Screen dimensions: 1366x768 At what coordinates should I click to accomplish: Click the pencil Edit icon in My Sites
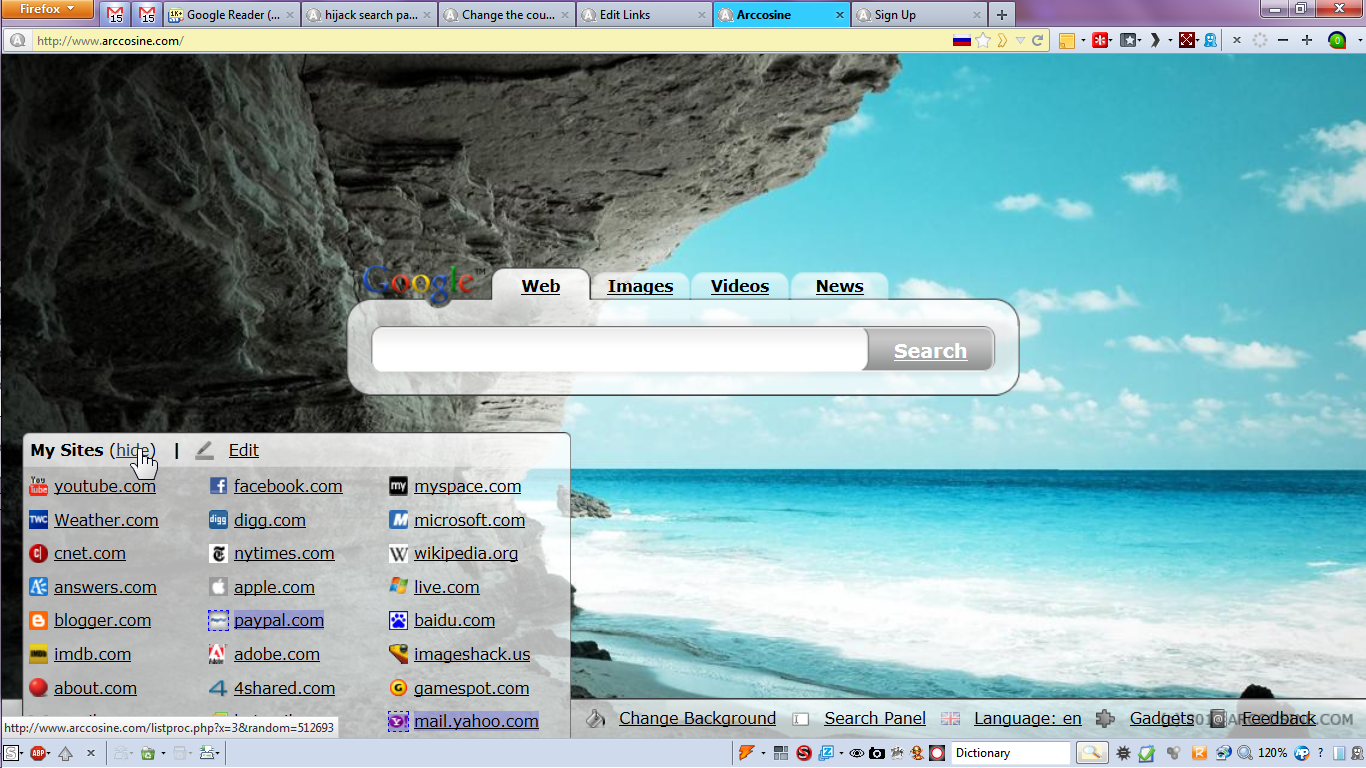pos(205,450)
